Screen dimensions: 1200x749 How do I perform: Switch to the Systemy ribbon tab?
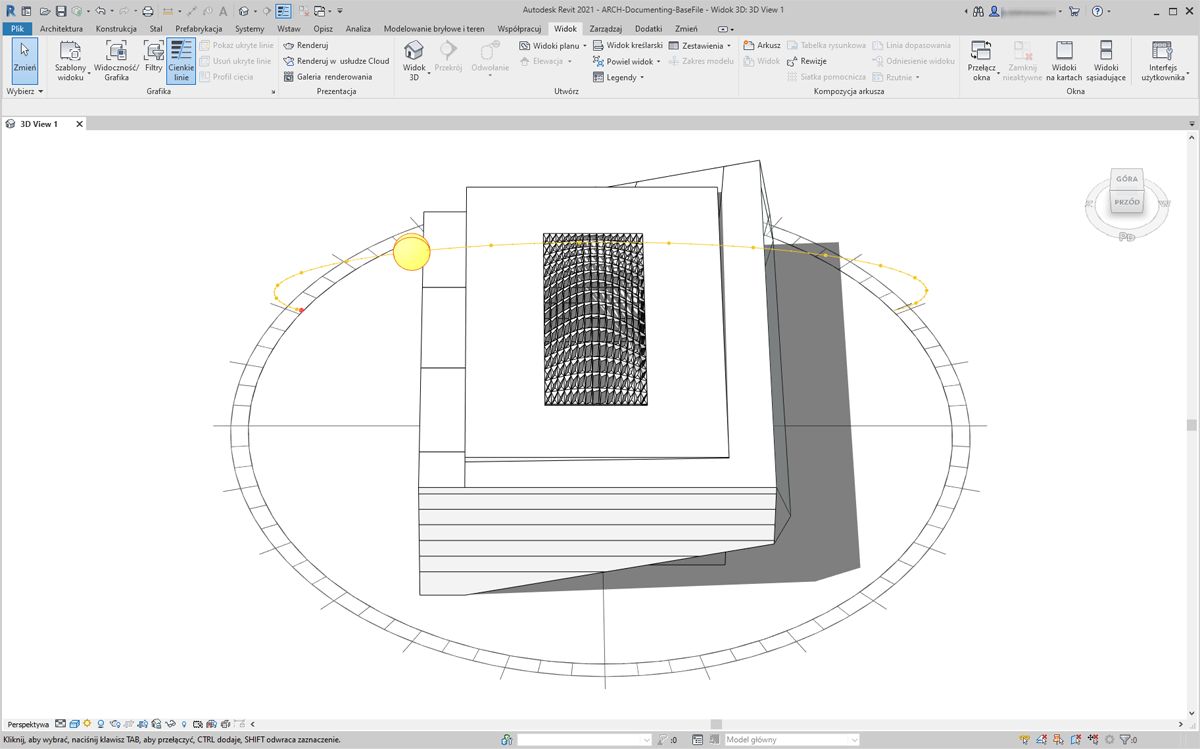(x=249, y=29)
